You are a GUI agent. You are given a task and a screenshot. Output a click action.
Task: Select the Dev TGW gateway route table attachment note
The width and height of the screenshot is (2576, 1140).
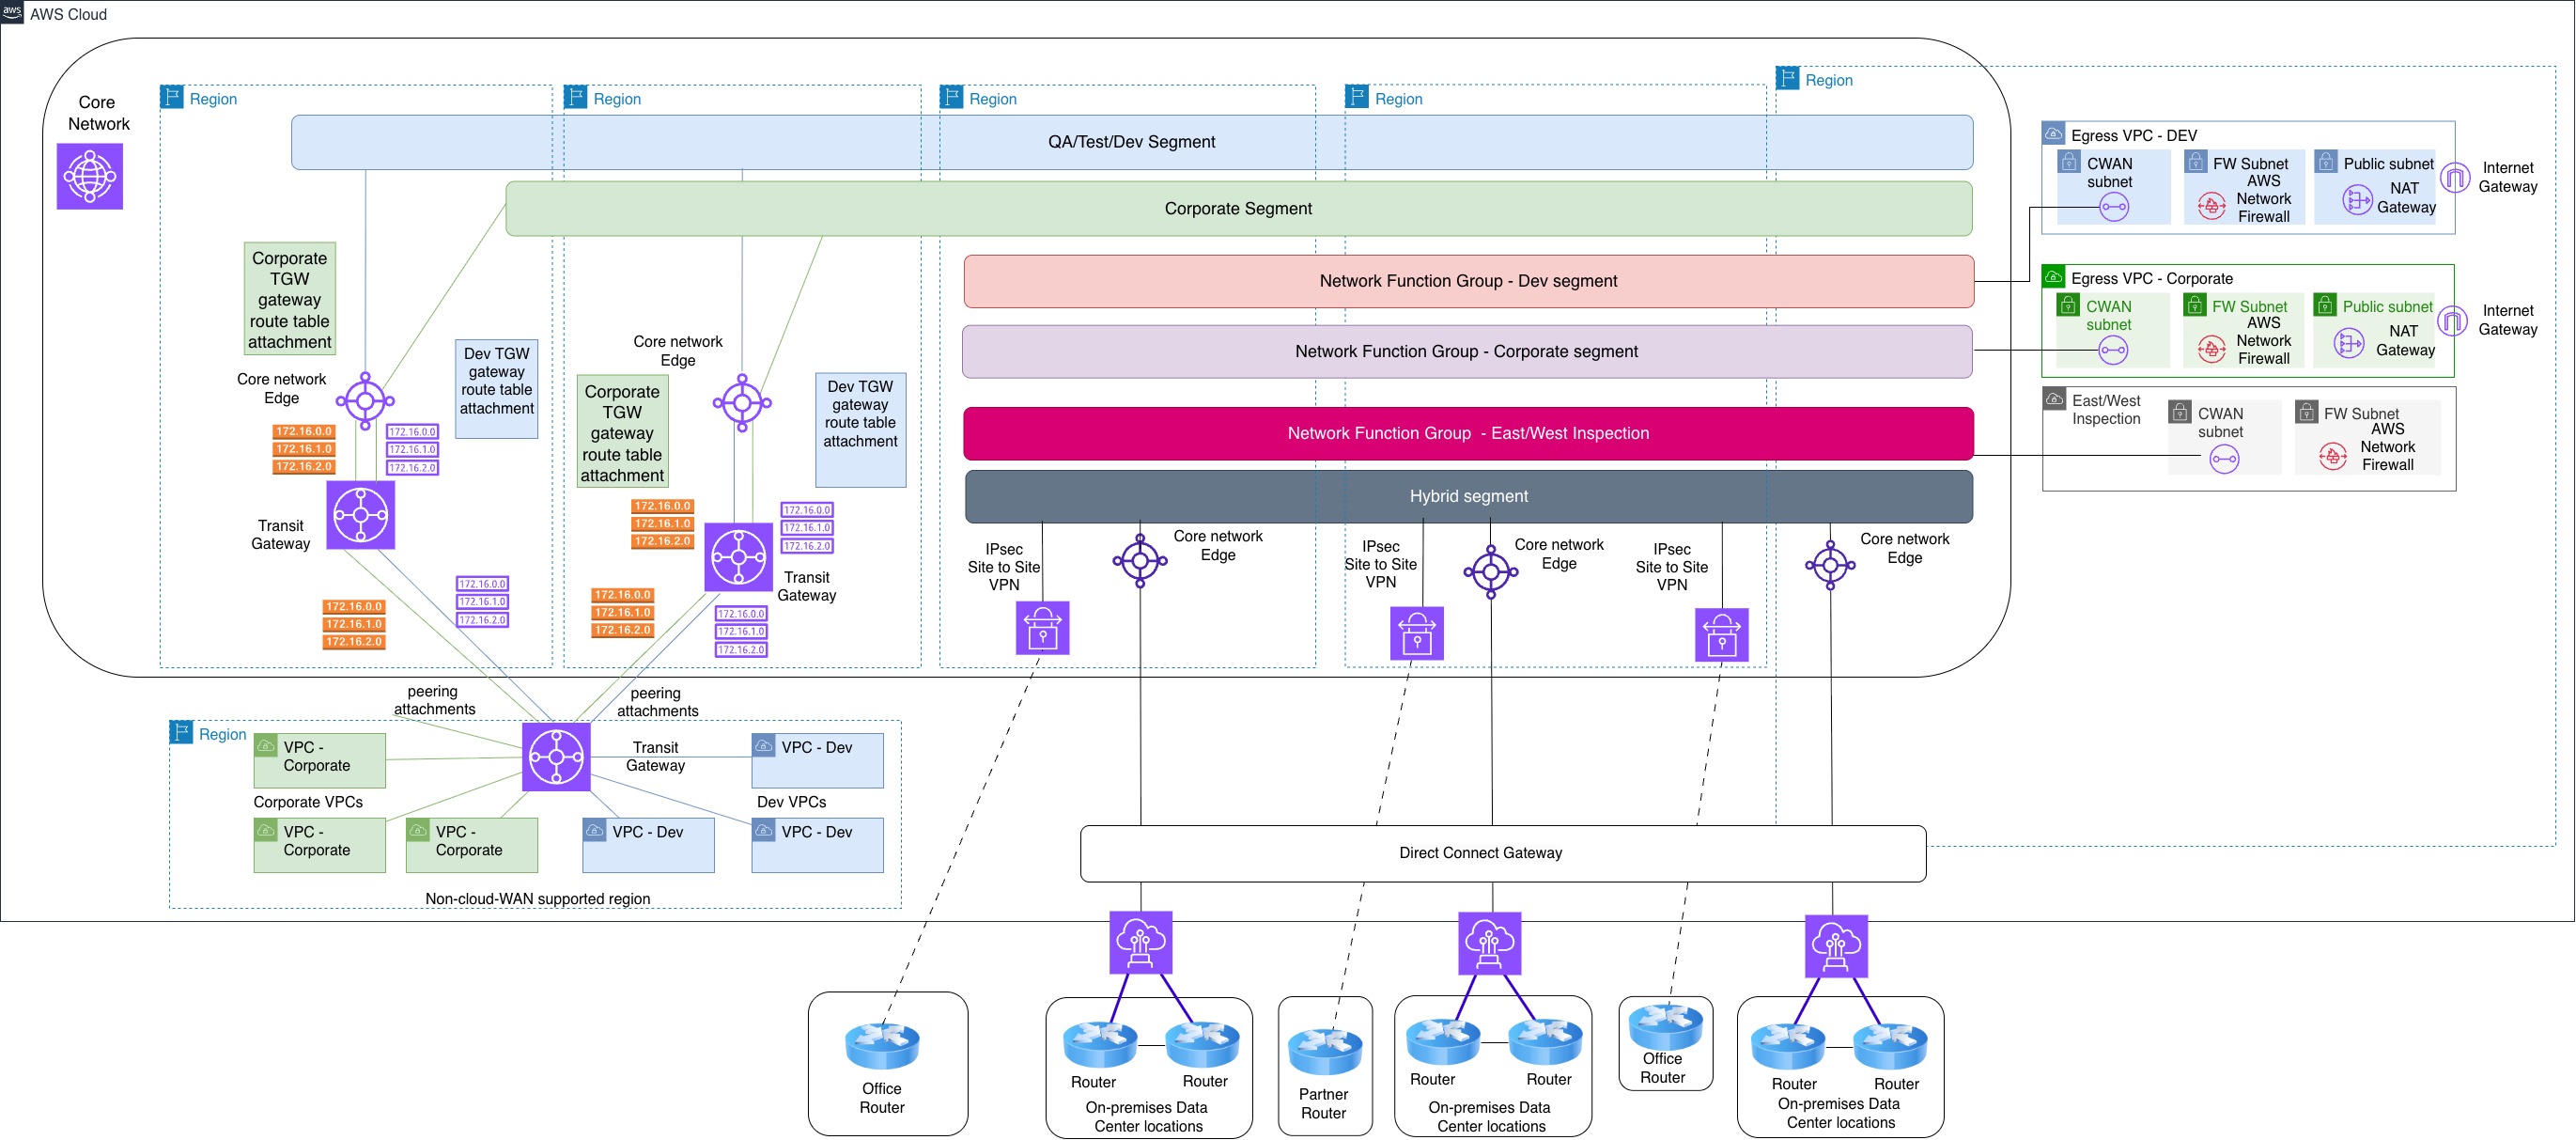click(496, 388)
